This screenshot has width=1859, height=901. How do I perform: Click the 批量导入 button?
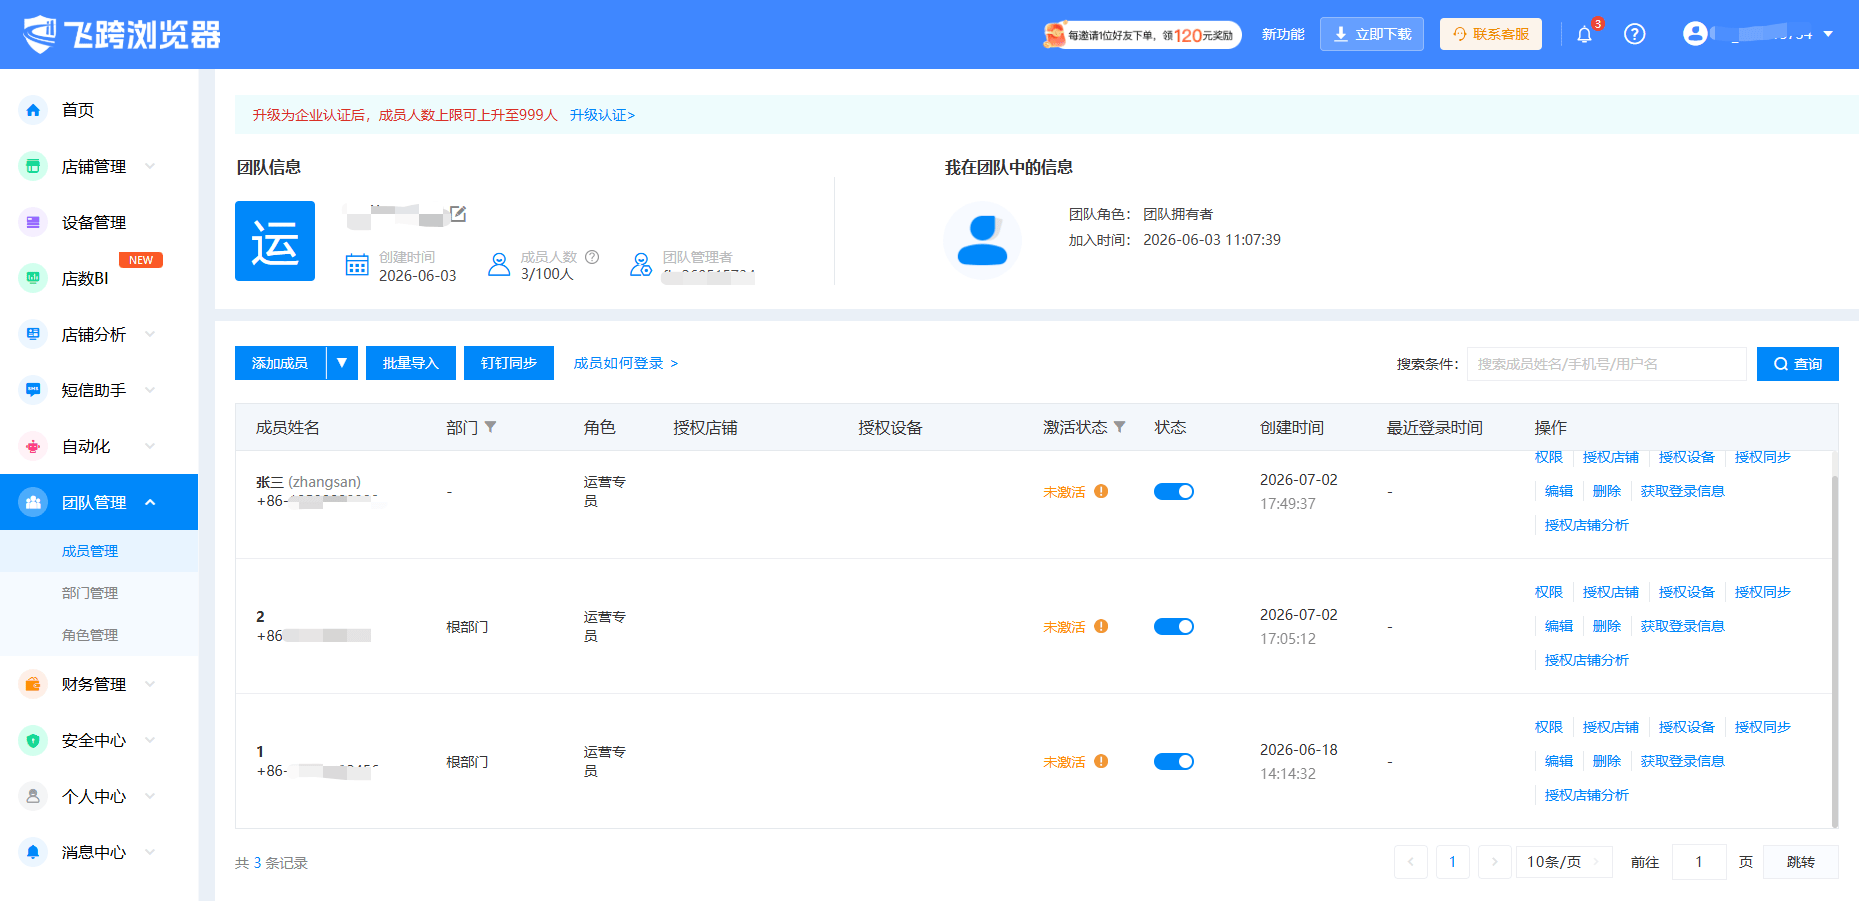(x=411, y=363)
